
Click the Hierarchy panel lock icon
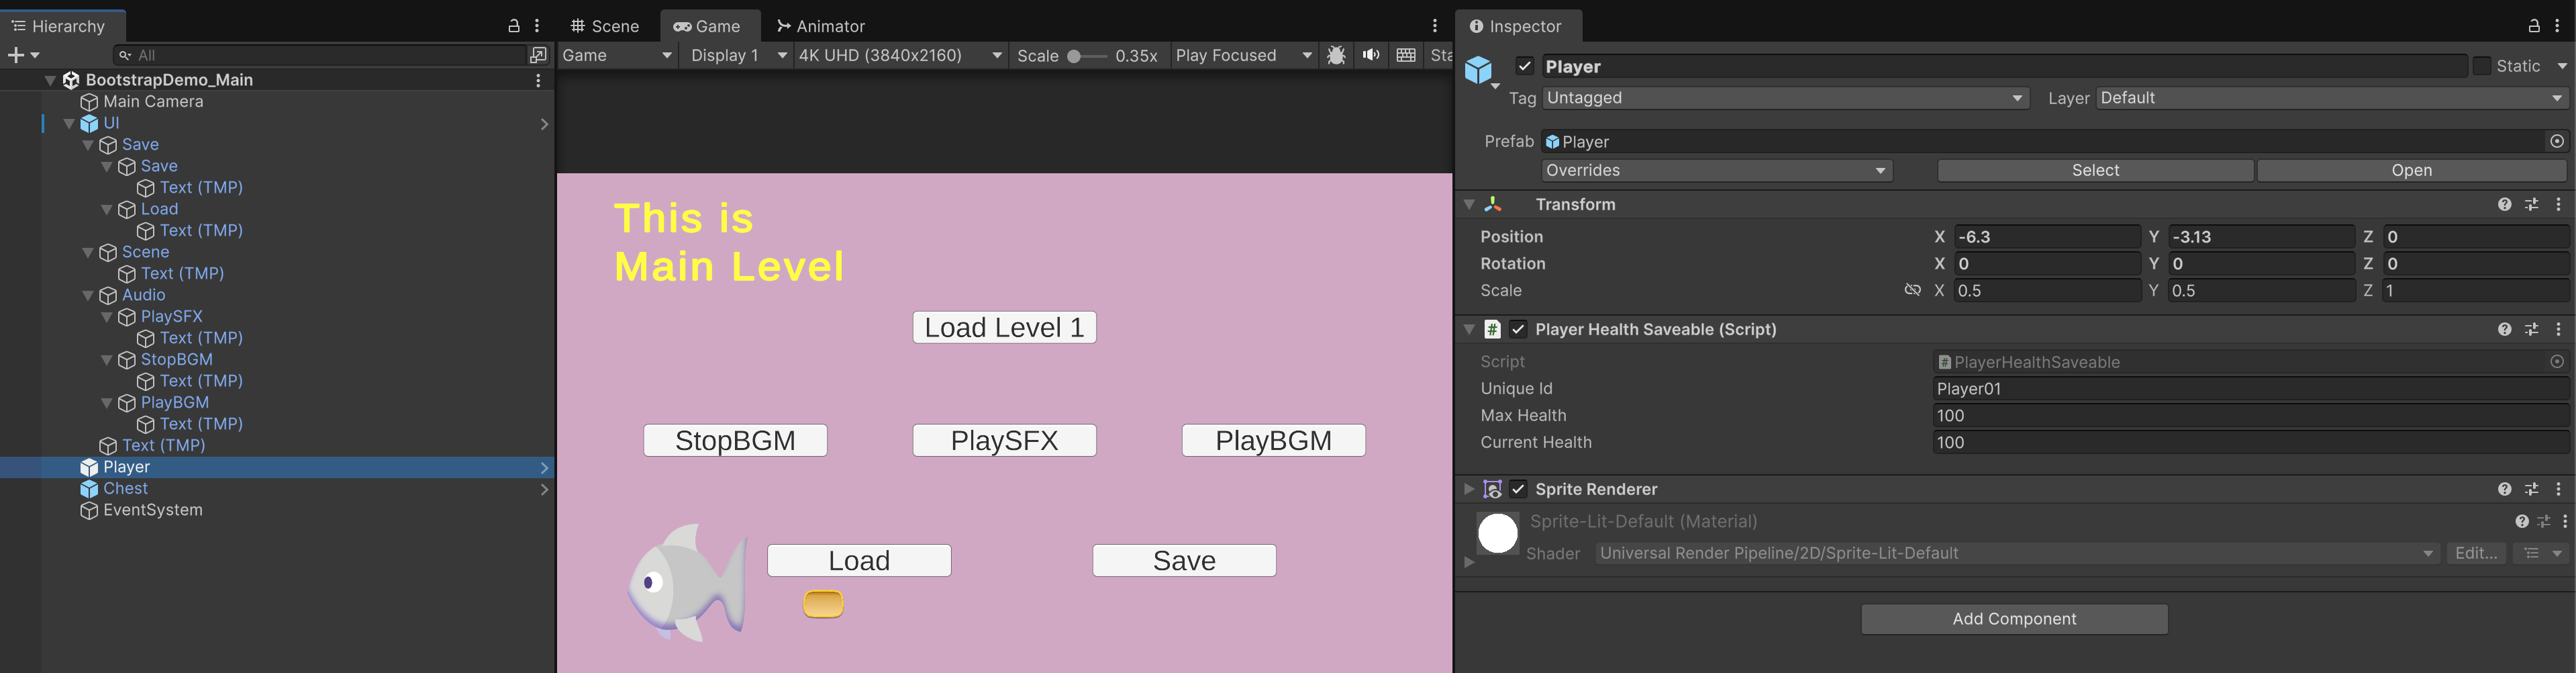[x=513, y=26]
